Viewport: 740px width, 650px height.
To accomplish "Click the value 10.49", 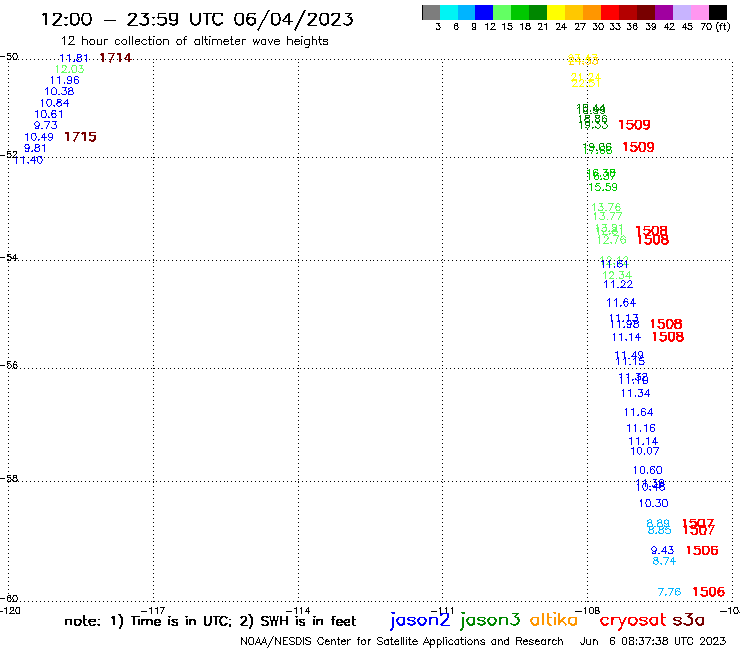I will pyautogui.click(x=39, y=137).
